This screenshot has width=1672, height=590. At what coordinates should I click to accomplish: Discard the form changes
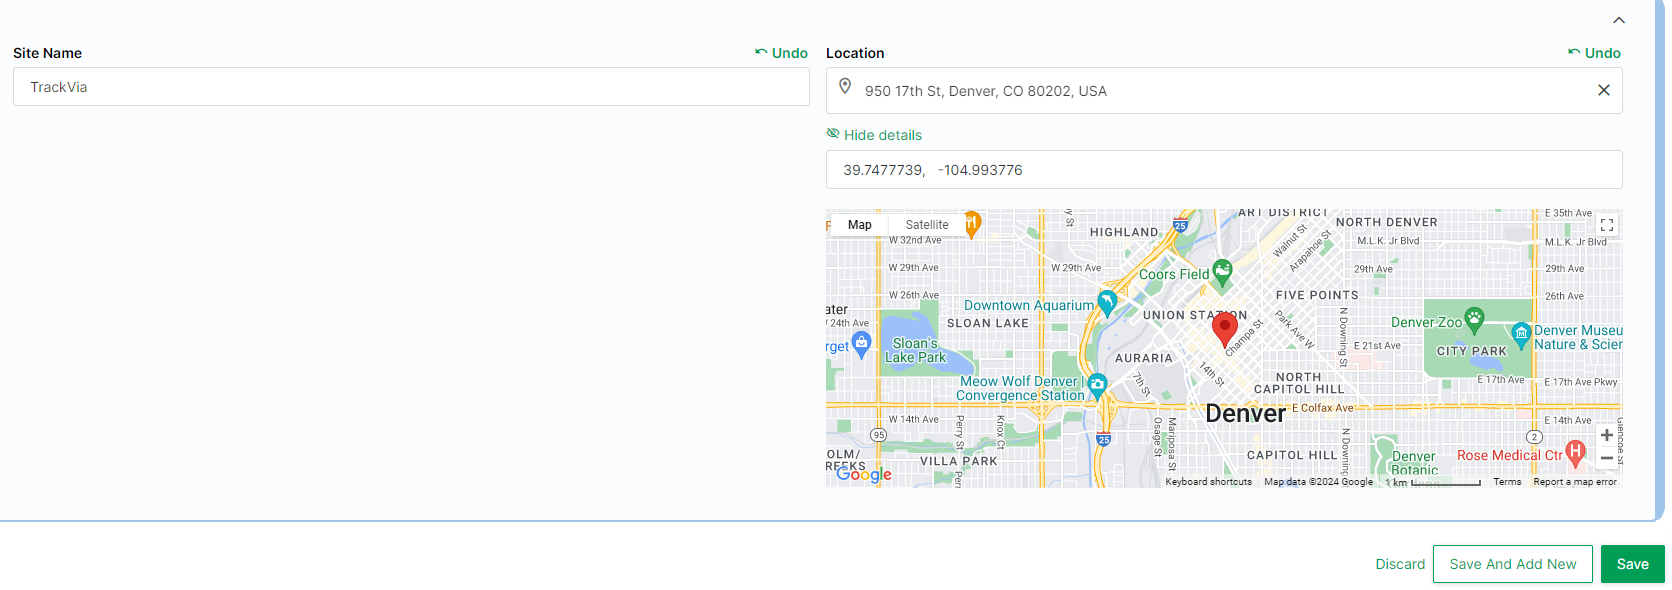1400,564
